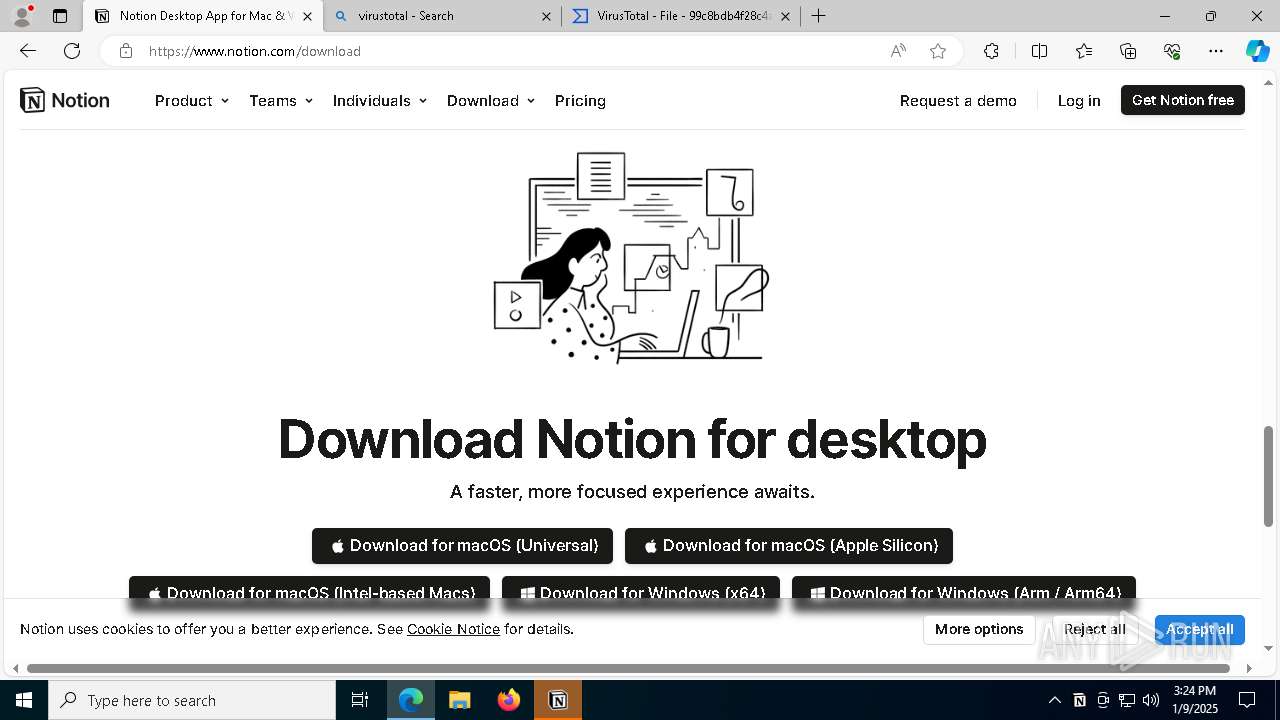Click the Notion illustration image
Viewport: 1280px width, 720px height.
tap(632, 258)
